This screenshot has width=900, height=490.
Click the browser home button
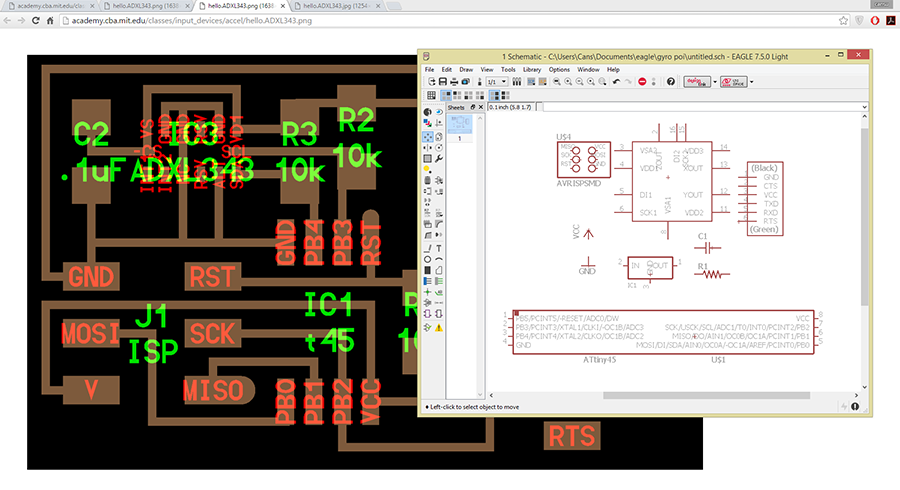pos(50,21)
